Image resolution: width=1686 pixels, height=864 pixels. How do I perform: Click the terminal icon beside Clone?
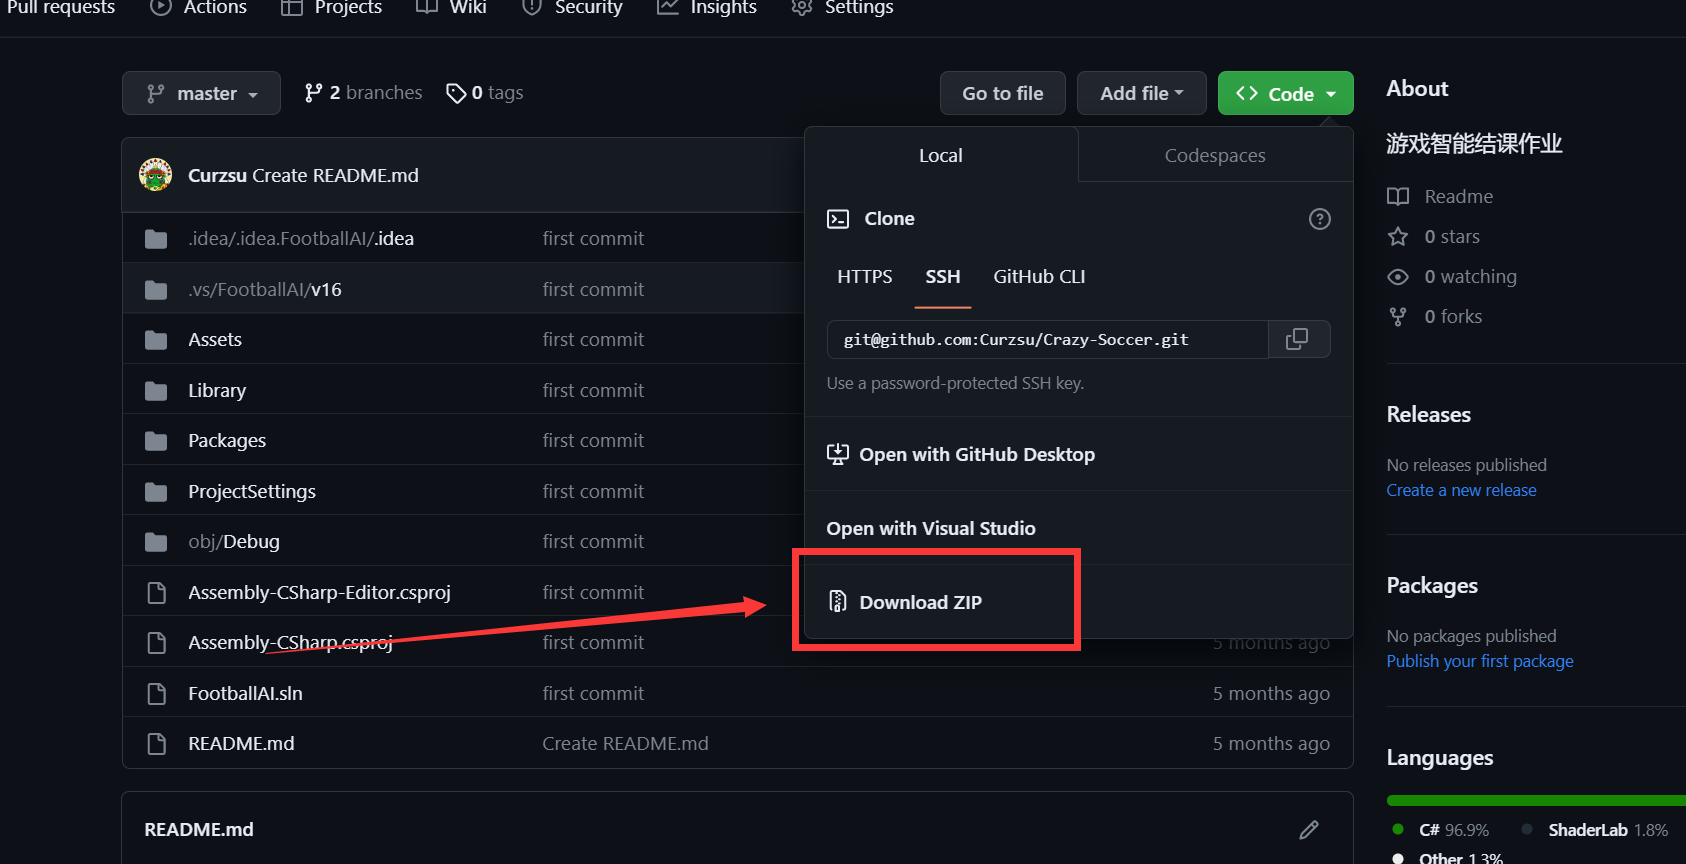pos(838,219)
